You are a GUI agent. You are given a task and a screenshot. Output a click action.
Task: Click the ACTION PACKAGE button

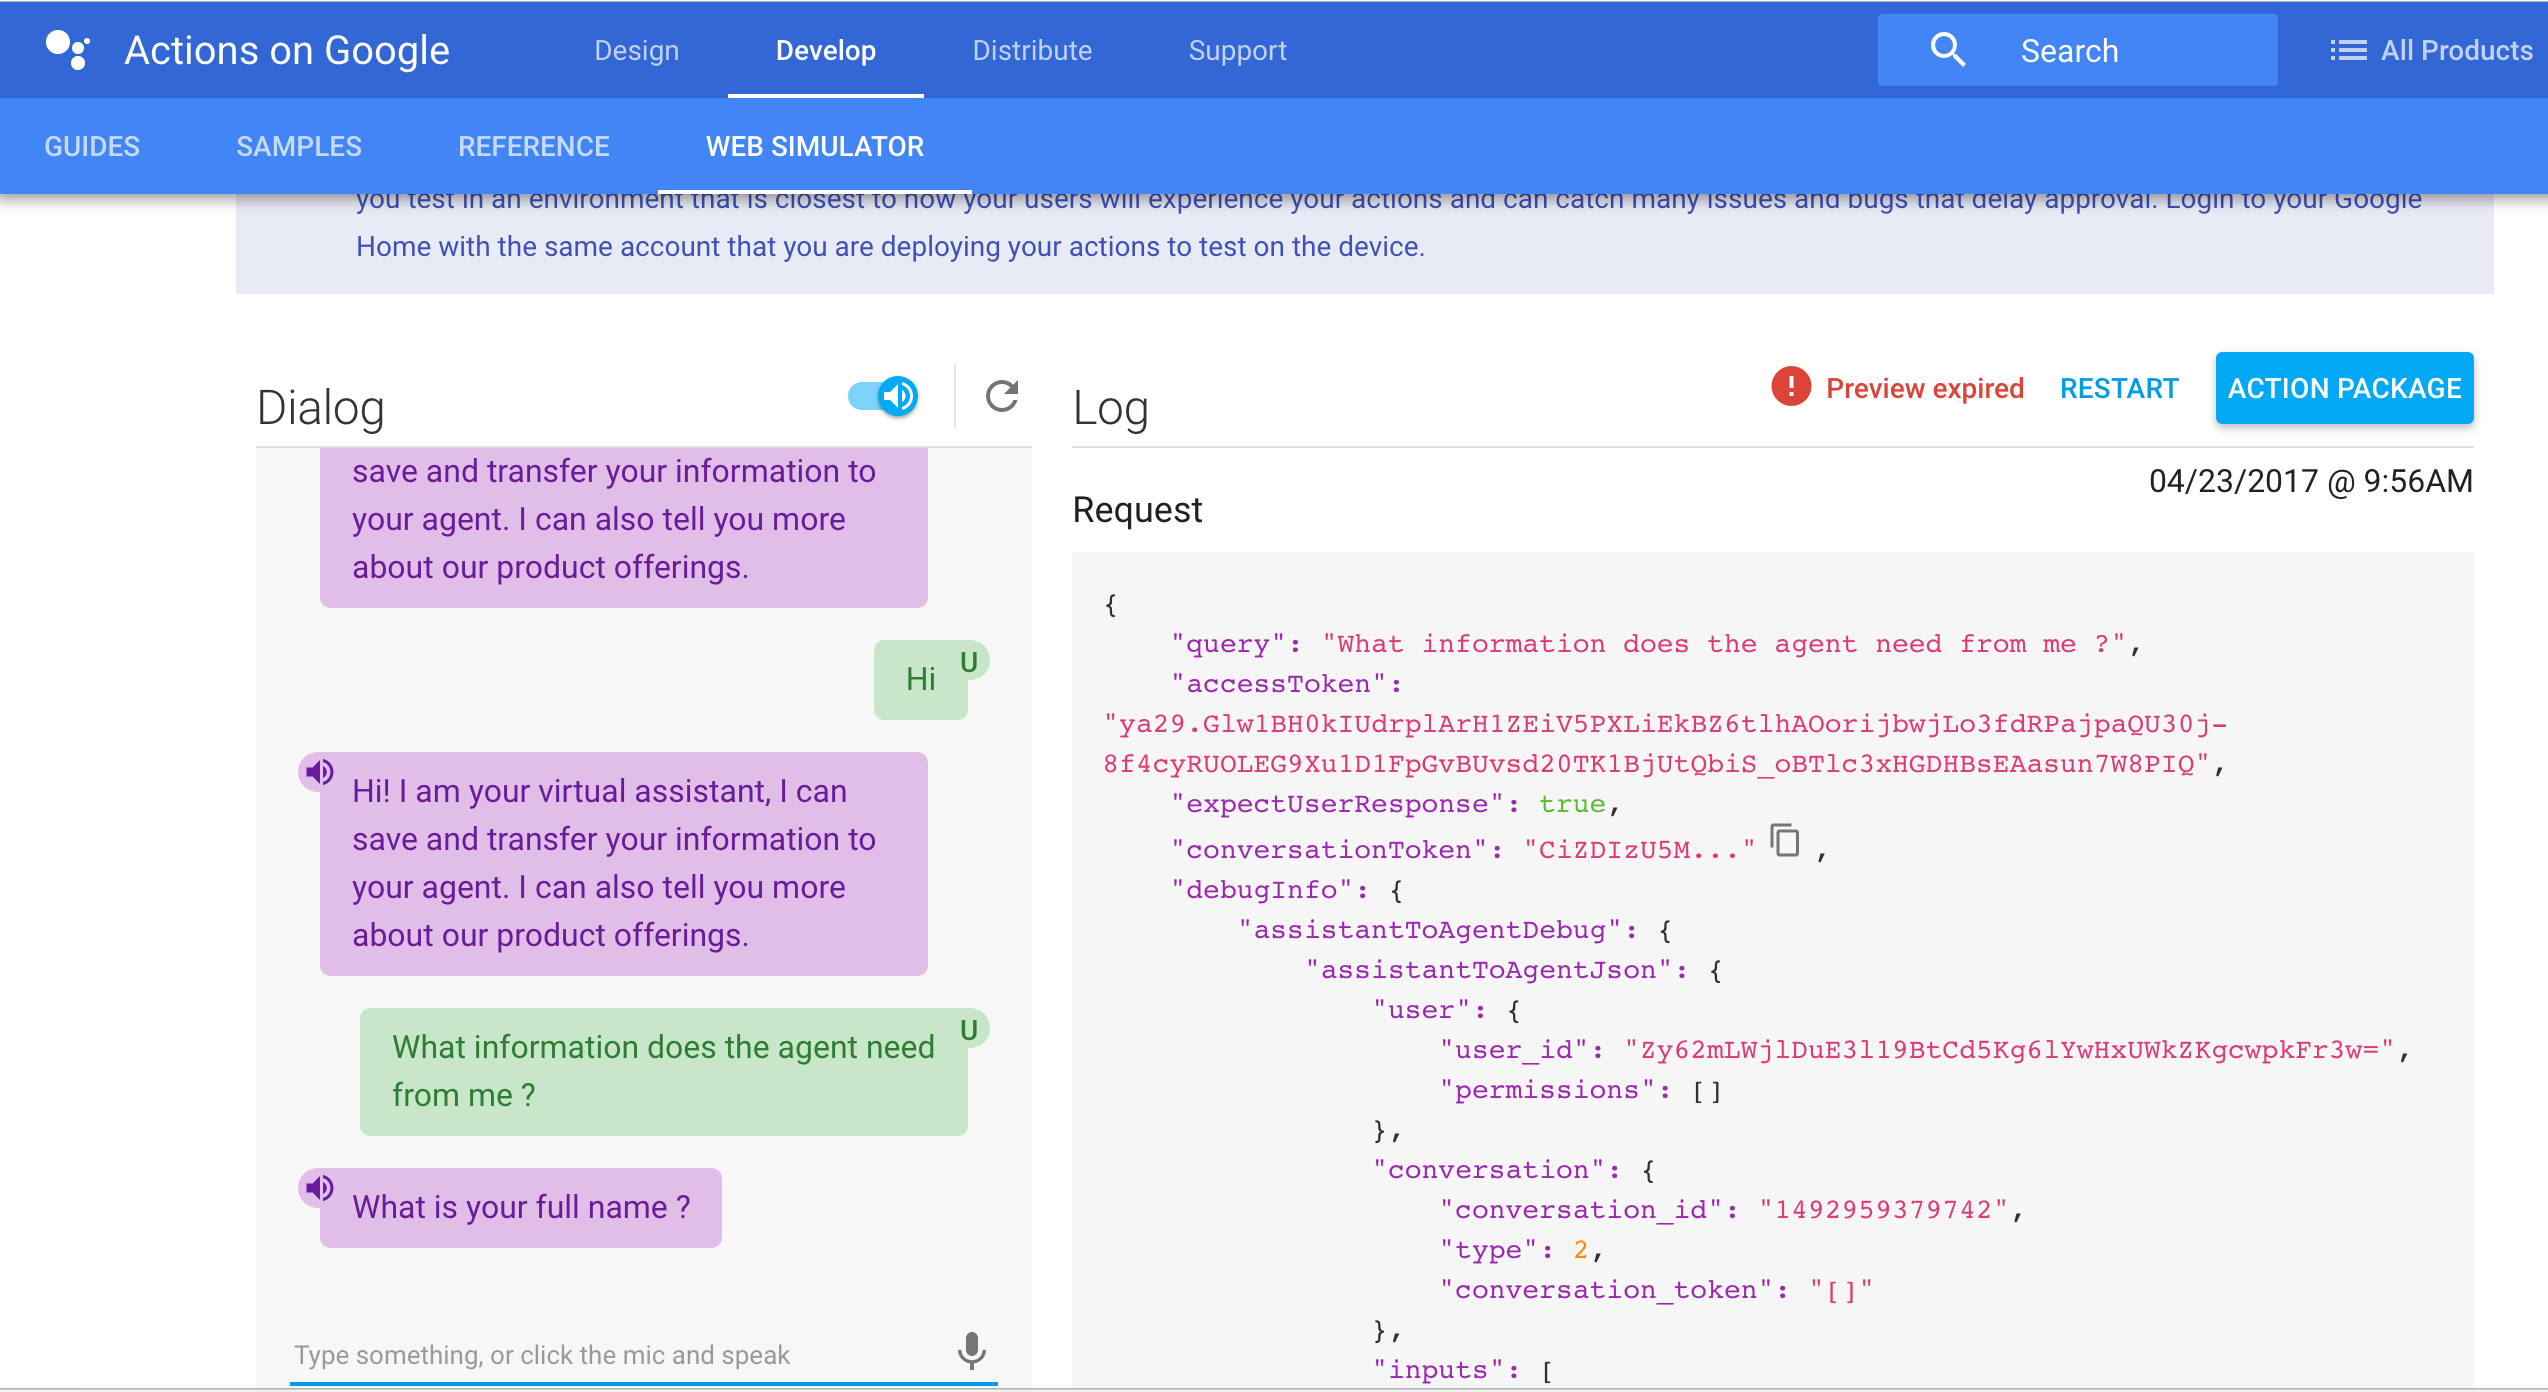pos(2343,388)
